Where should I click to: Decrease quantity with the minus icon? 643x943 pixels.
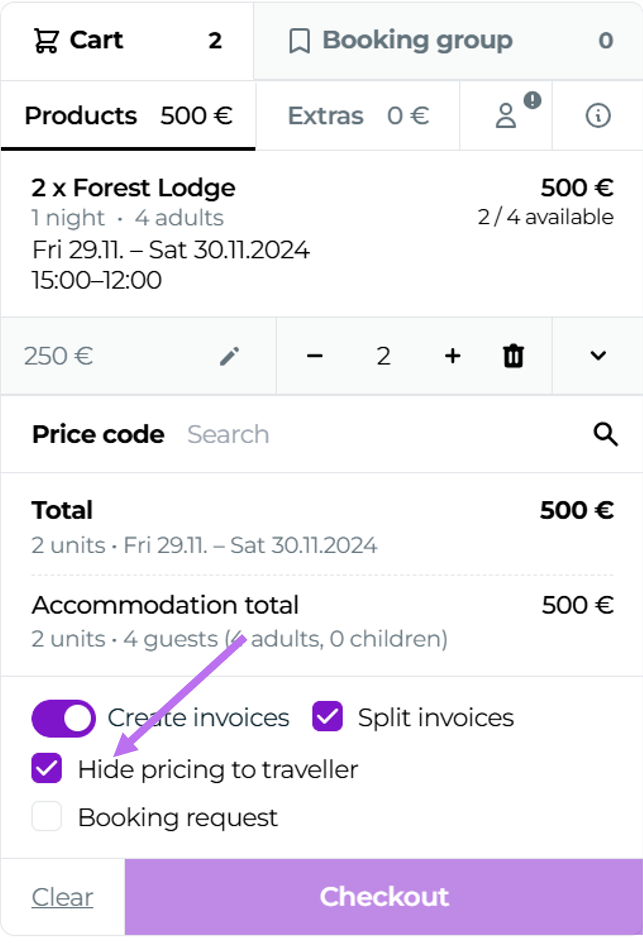315,356
